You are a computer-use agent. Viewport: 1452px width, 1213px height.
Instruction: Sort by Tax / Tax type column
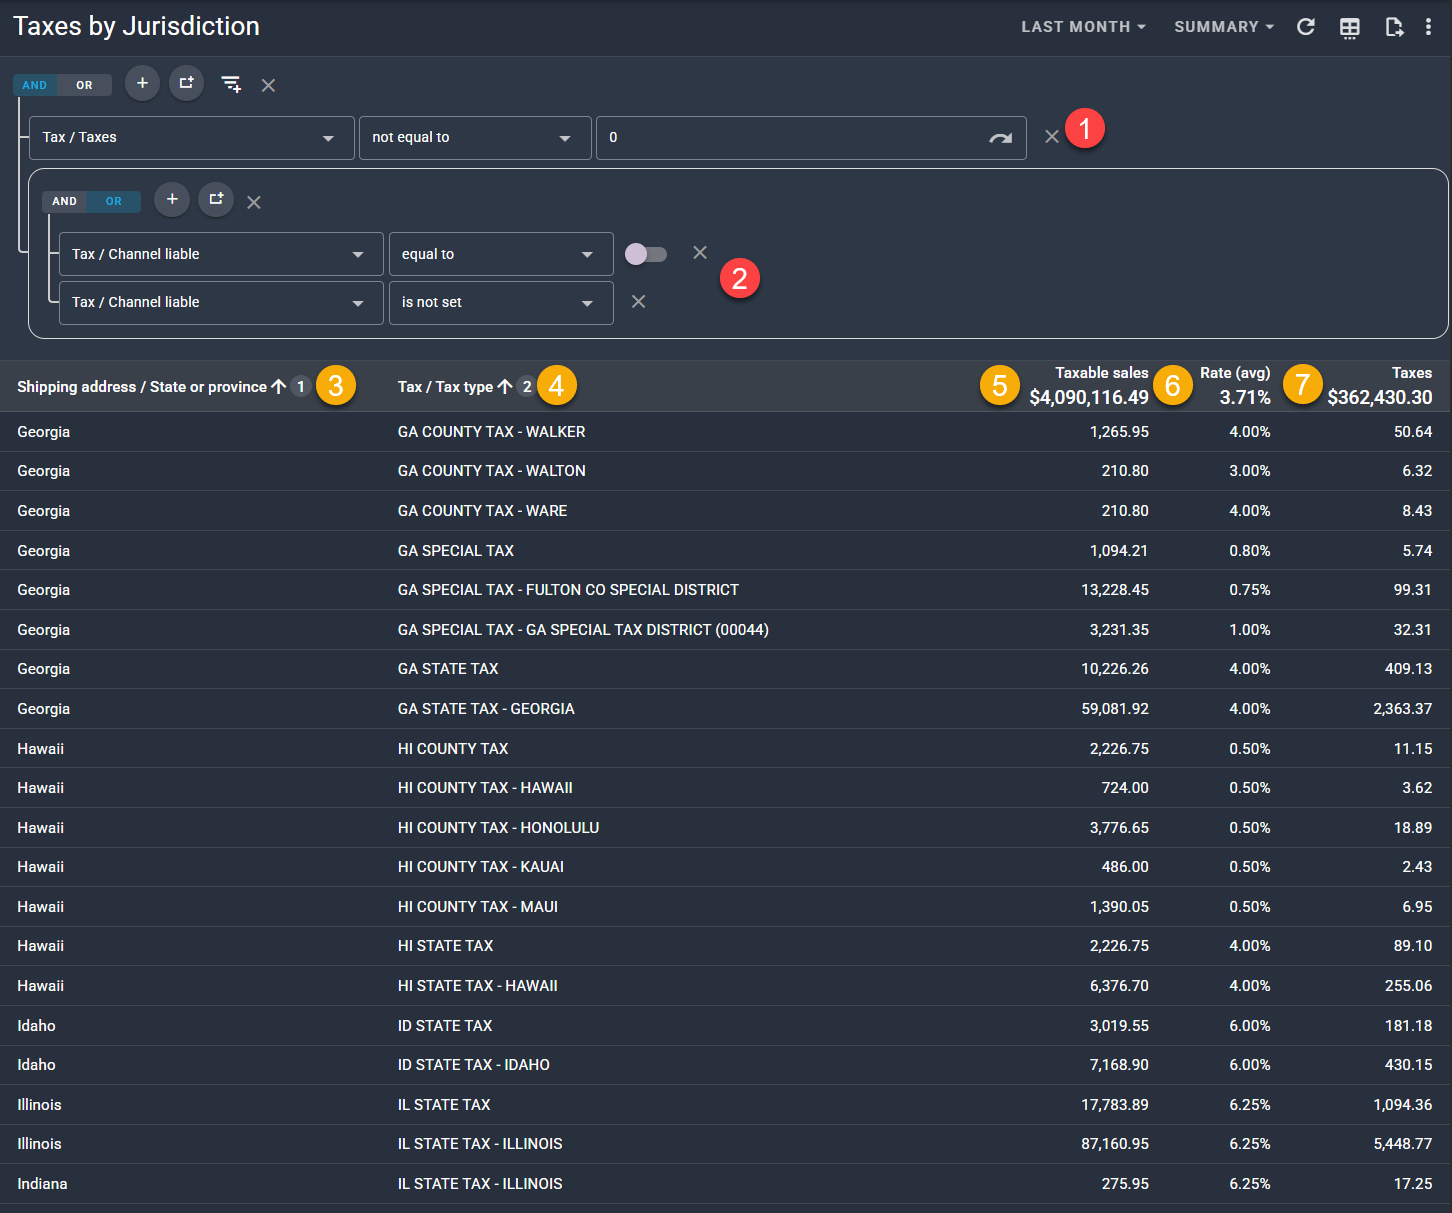[445, 387]
